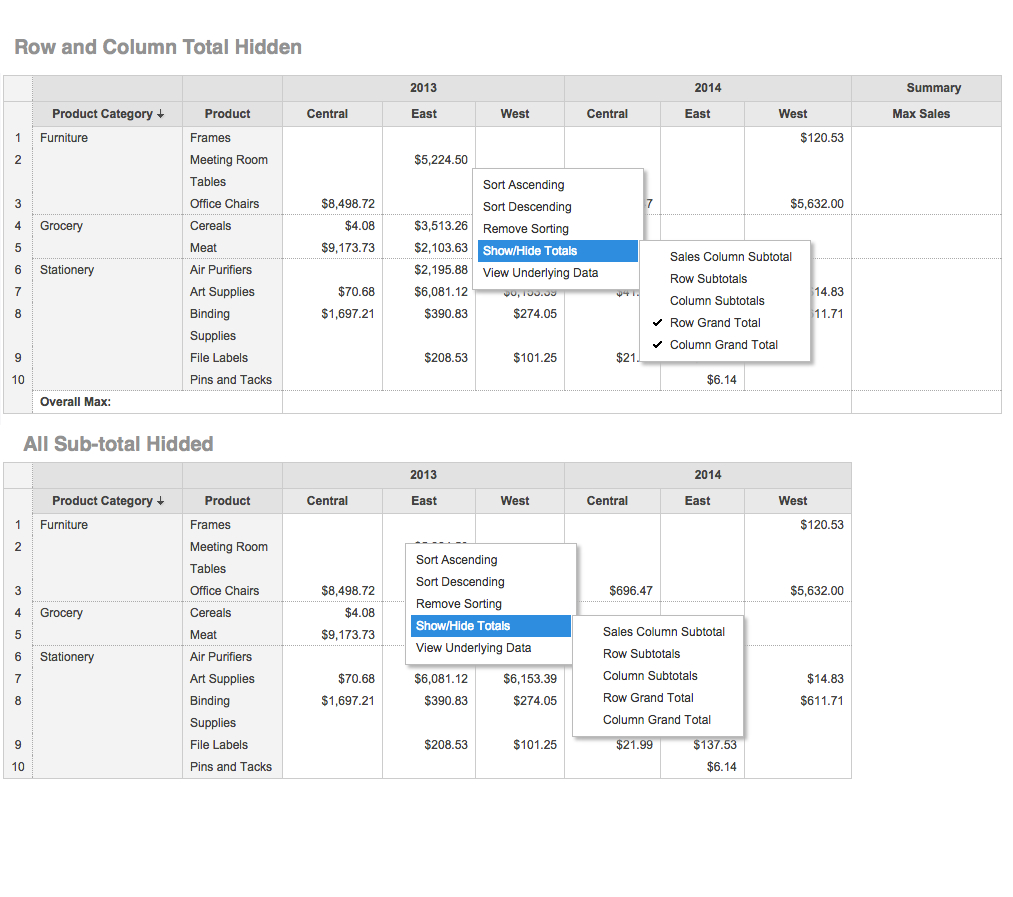Toggle Column Subtotals in upper submenu
The height and width of the screenshot is (897, 1013).
(x=717, y=301)
